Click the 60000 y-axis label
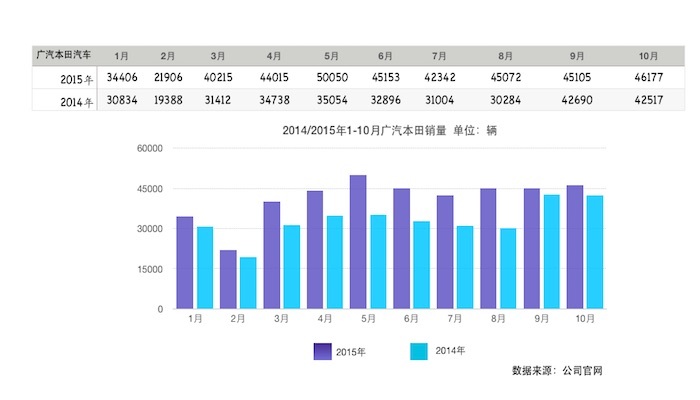This screenshot has width=700, height=400. tap(150, 149)
